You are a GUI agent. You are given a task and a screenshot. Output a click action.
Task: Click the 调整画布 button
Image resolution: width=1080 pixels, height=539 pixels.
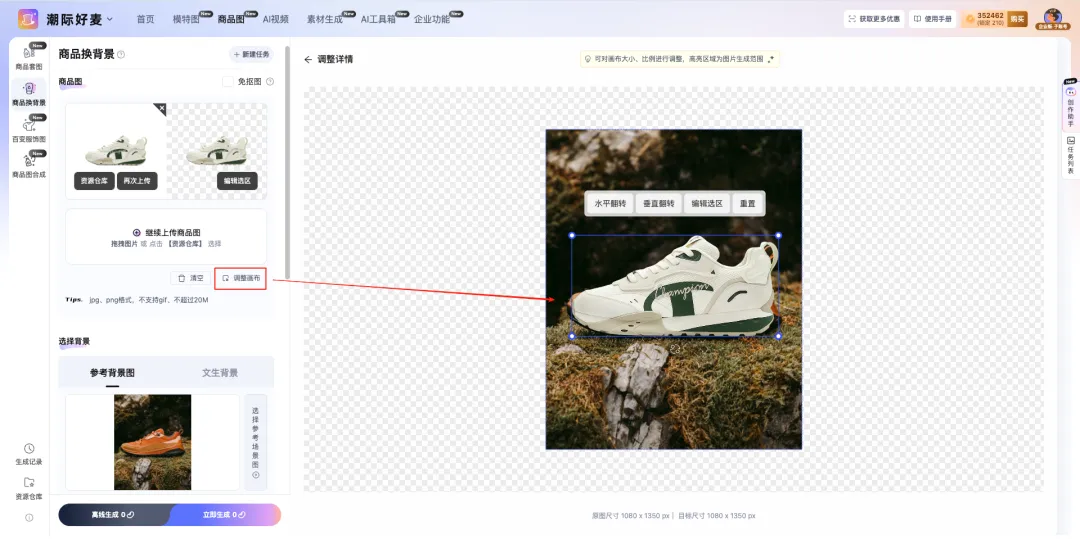click(x=240, y=278)
